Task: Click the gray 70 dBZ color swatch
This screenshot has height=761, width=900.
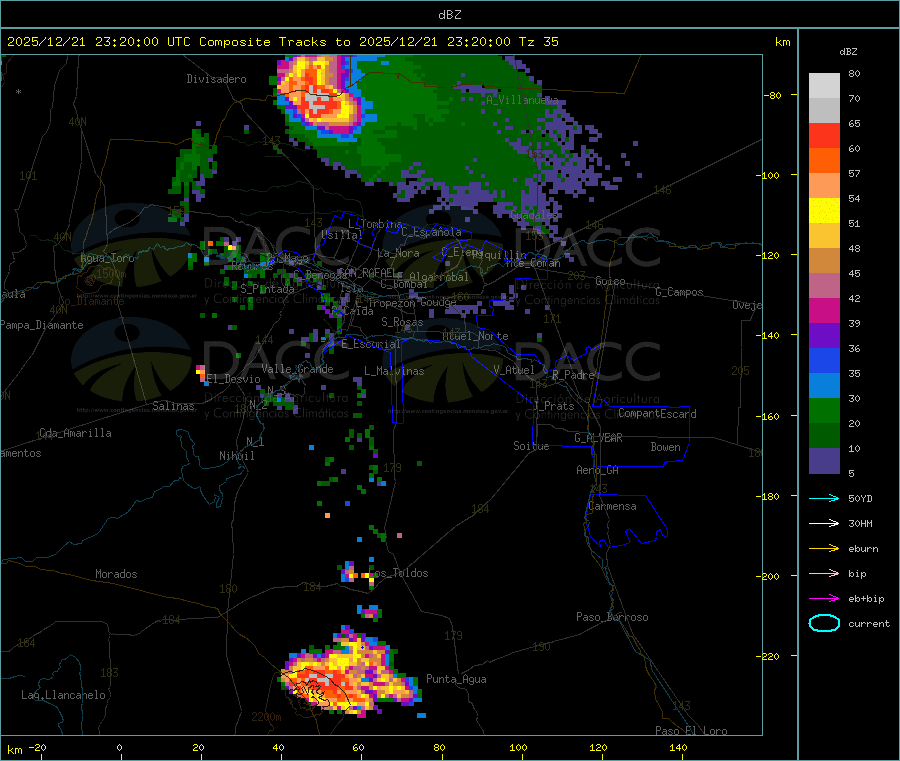Action: click(x=824, y=110)
